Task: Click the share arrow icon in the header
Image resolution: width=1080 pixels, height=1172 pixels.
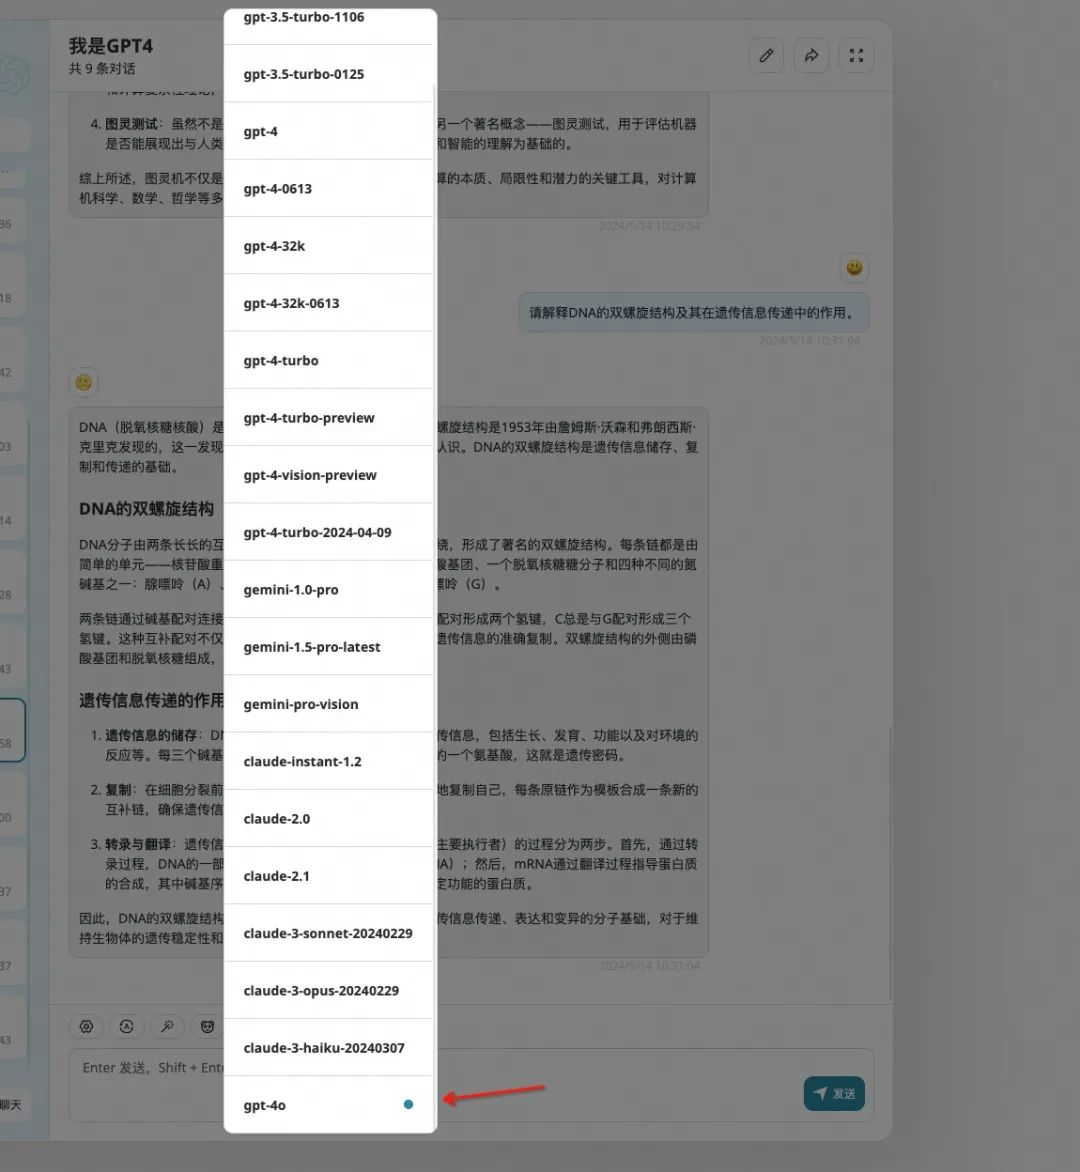Action: pos(811,55)
